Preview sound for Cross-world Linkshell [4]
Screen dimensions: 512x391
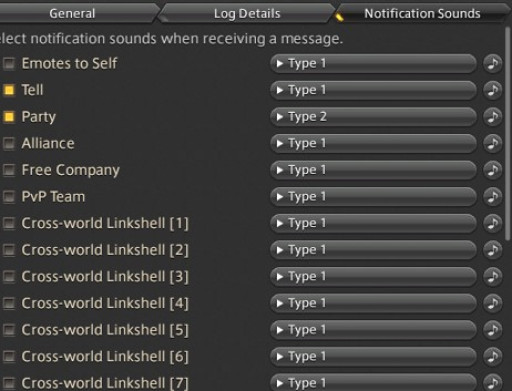pyautogui.click(x=493, y=303)
